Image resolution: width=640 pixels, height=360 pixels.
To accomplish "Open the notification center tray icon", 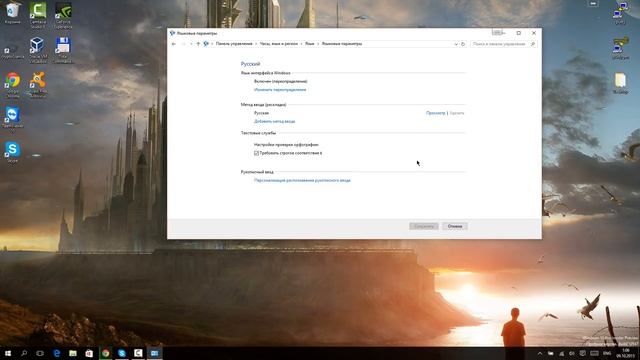I will (583, 353).
